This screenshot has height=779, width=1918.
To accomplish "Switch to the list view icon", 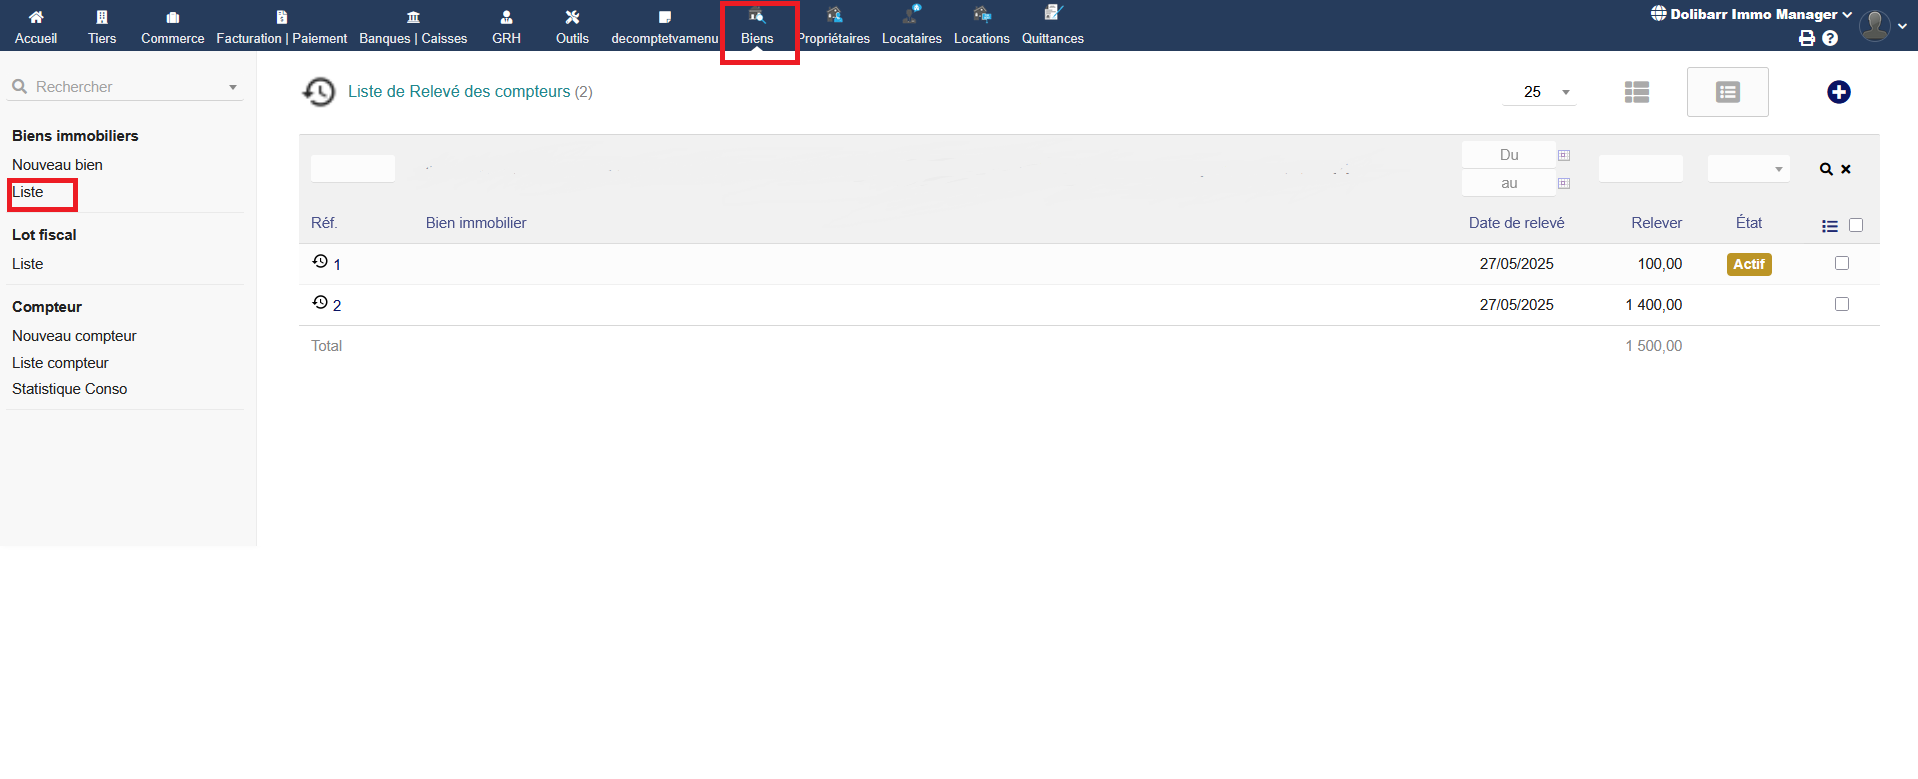I will (1636, 92).
